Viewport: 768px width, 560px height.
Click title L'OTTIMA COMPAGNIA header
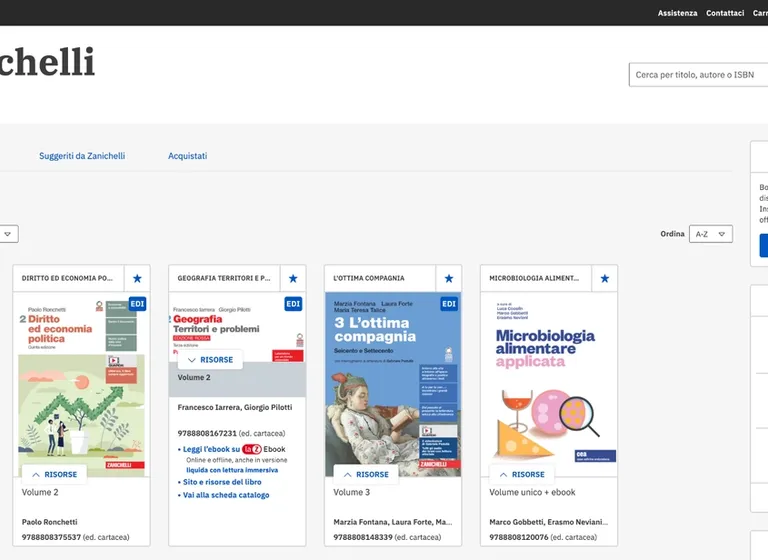(x=369, y=278)
